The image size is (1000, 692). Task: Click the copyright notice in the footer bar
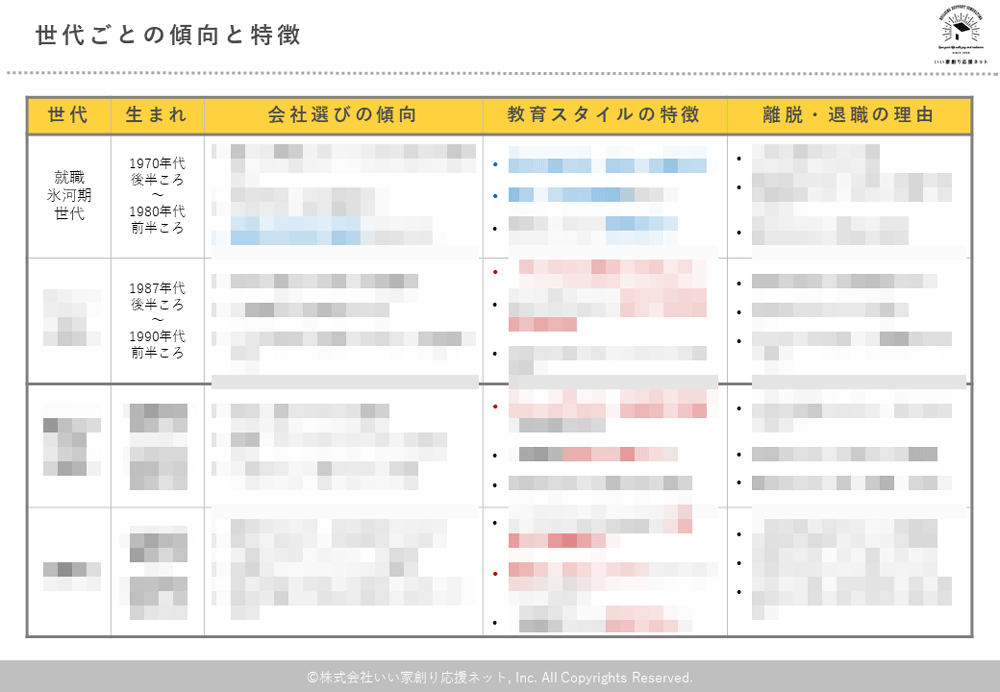pos(500,677)
